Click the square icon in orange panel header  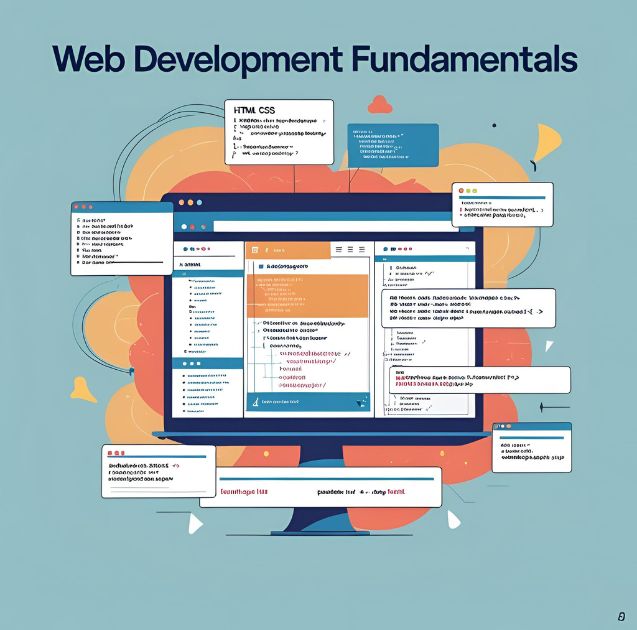click(255, 249)
